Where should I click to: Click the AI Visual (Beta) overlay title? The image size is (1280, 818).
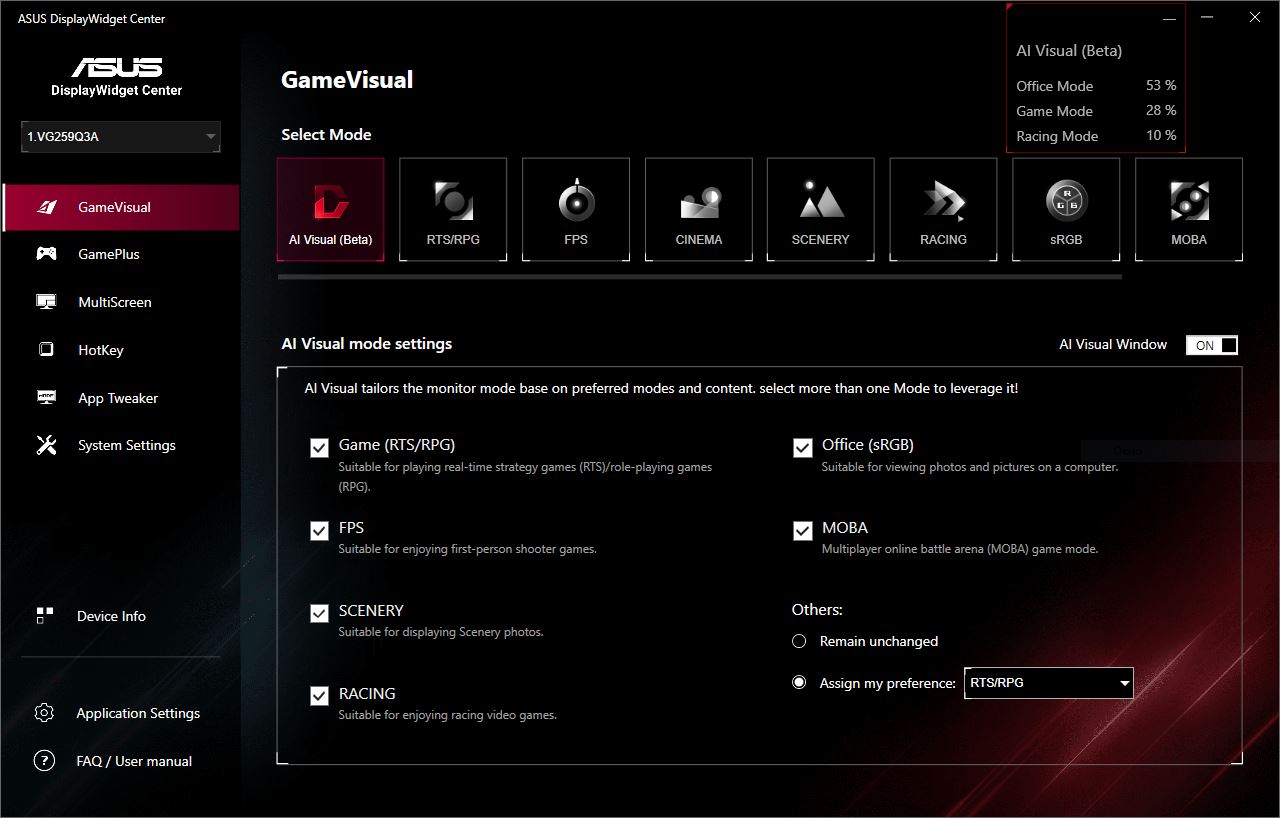point(1069,51)
